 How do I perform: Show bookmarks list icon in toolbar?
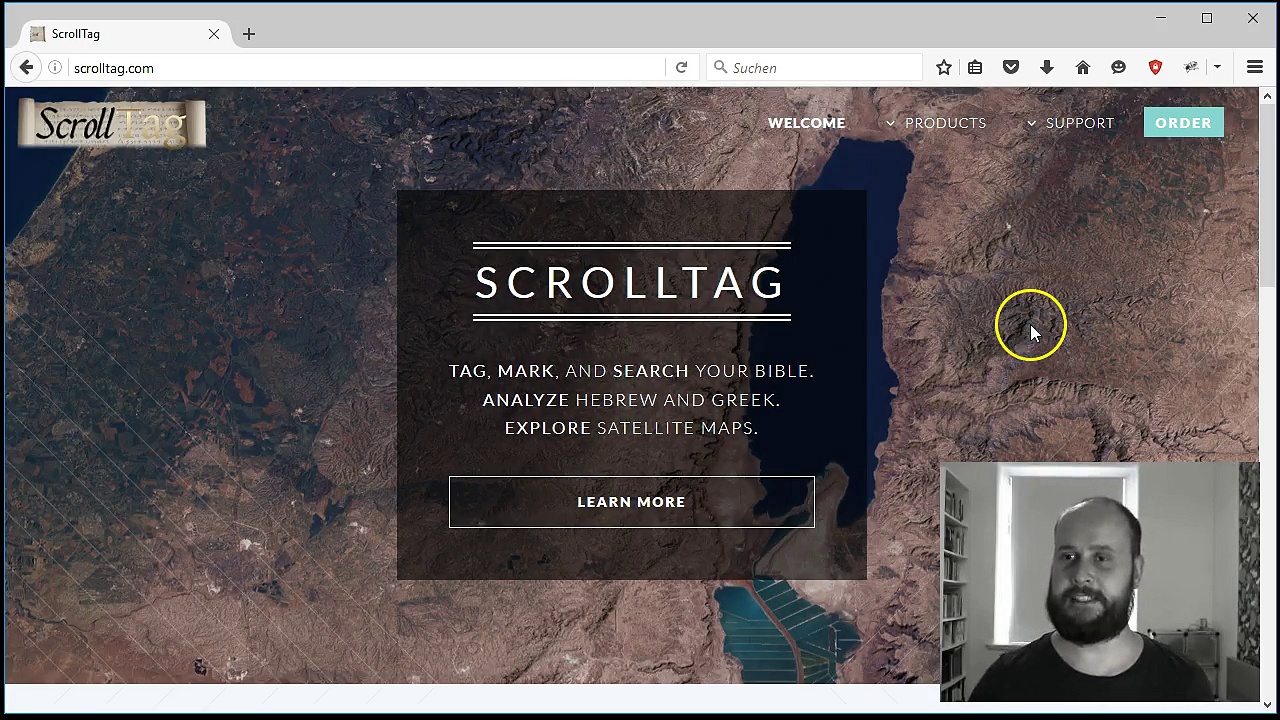tap(975, 68)
